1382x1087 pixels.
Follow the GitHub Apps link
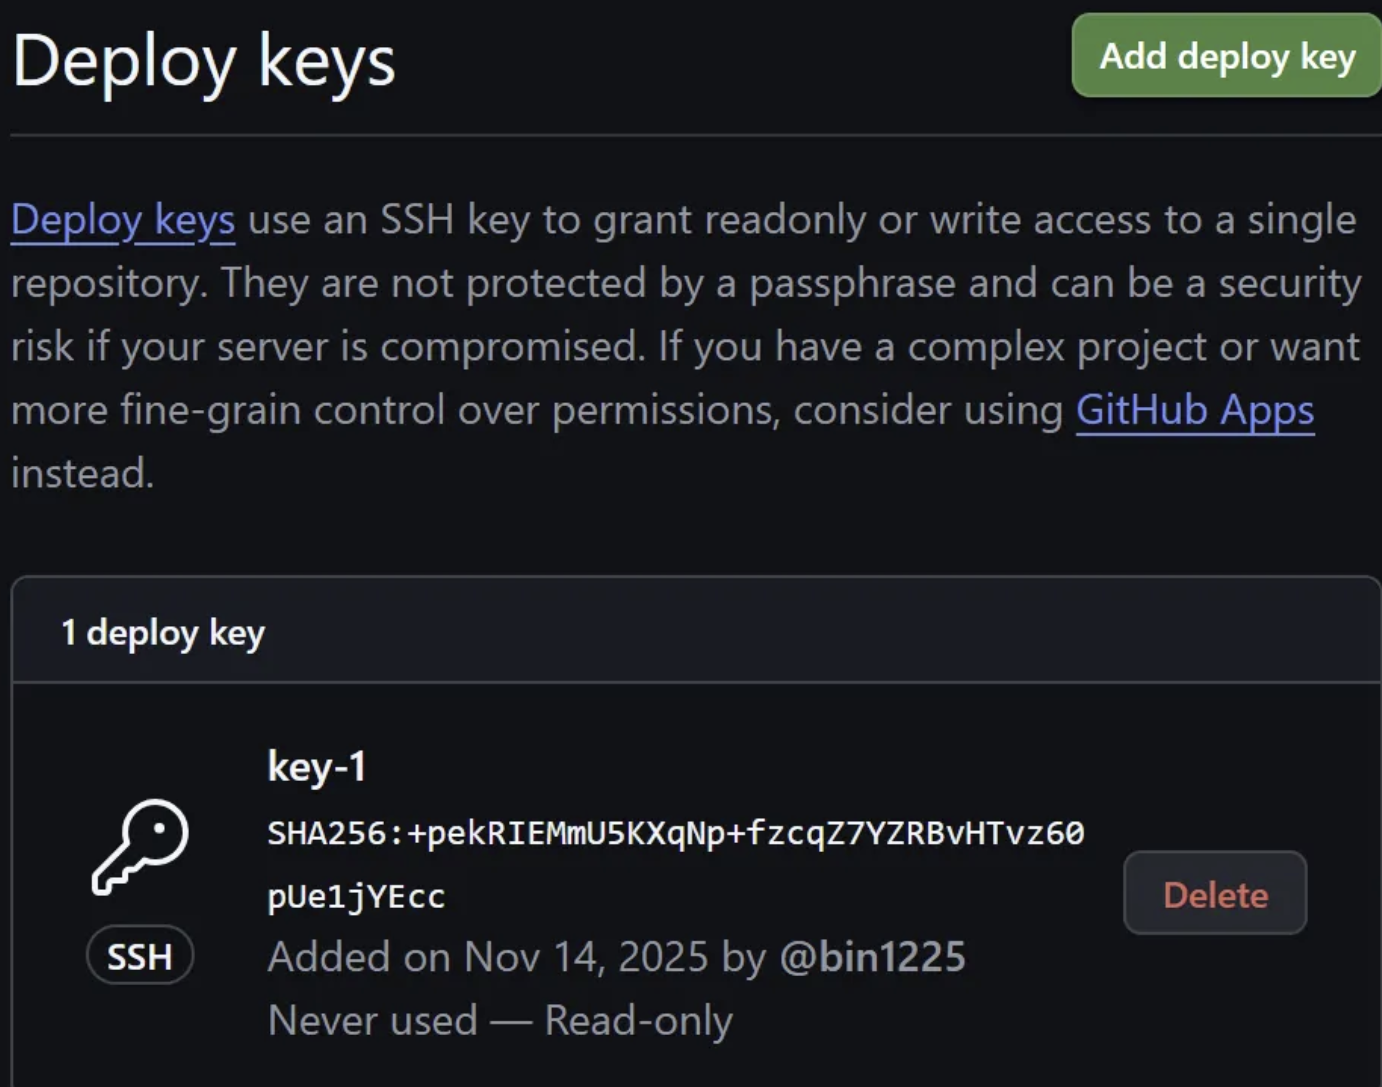pyautogui.click(x=1194, y=410)
